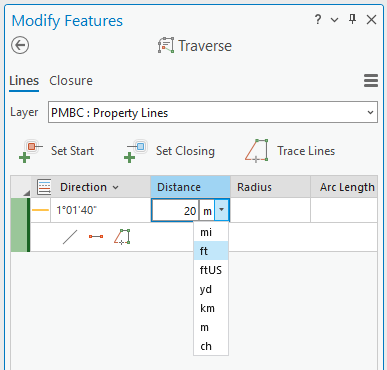
Task: Open the help question mark
Action: (x=318, y=19)
